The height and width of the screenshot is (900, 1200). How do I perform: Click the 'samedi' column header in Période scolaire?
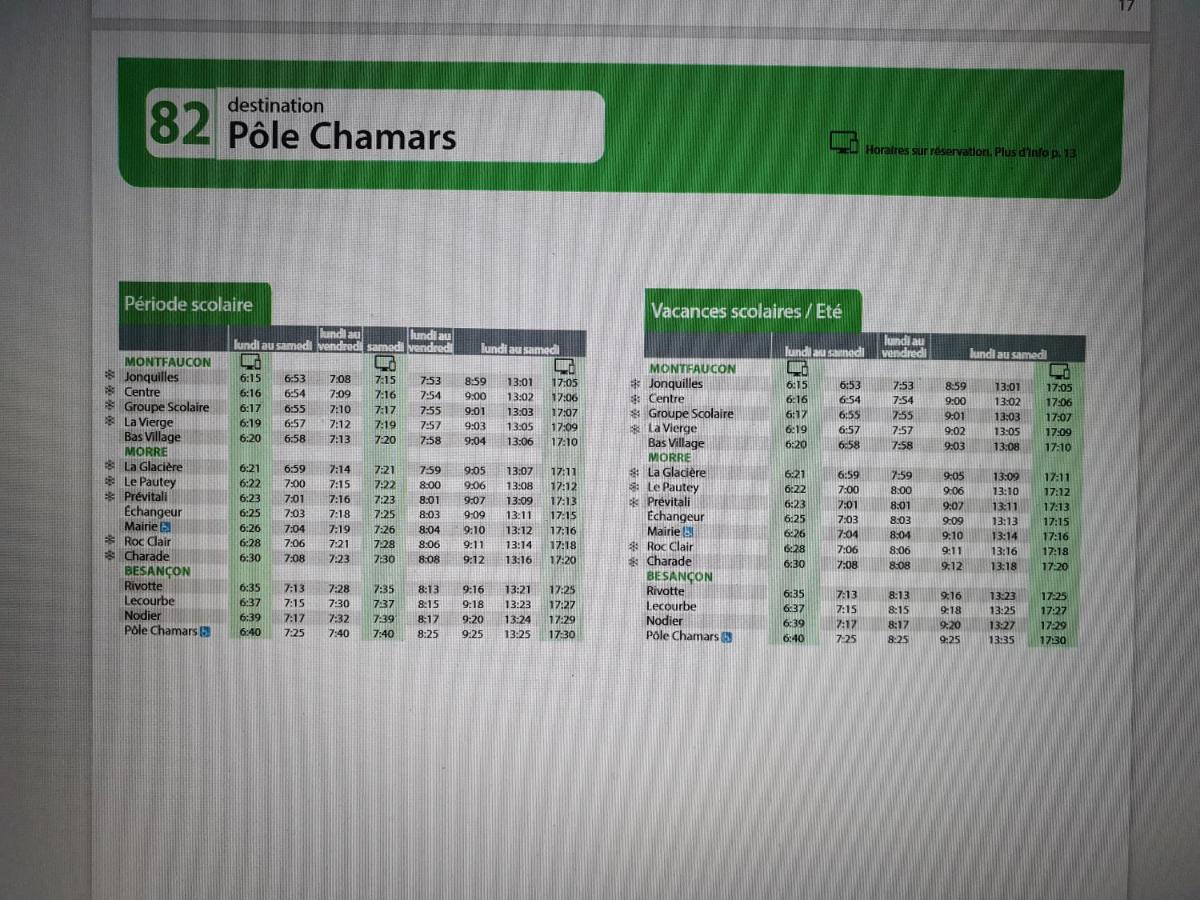point(385,345)
